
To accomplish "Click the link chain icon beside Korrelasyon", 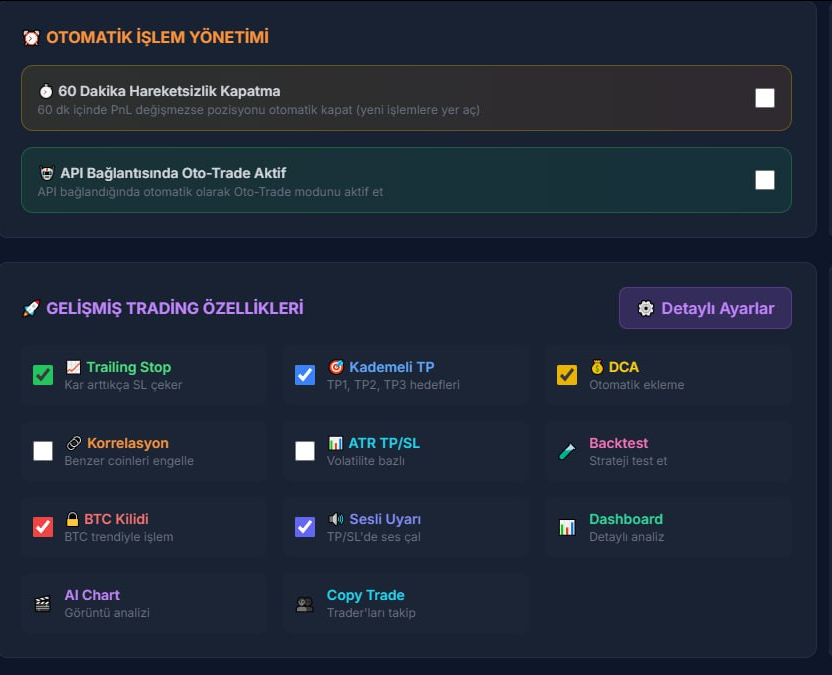I will tap(74, 443).
